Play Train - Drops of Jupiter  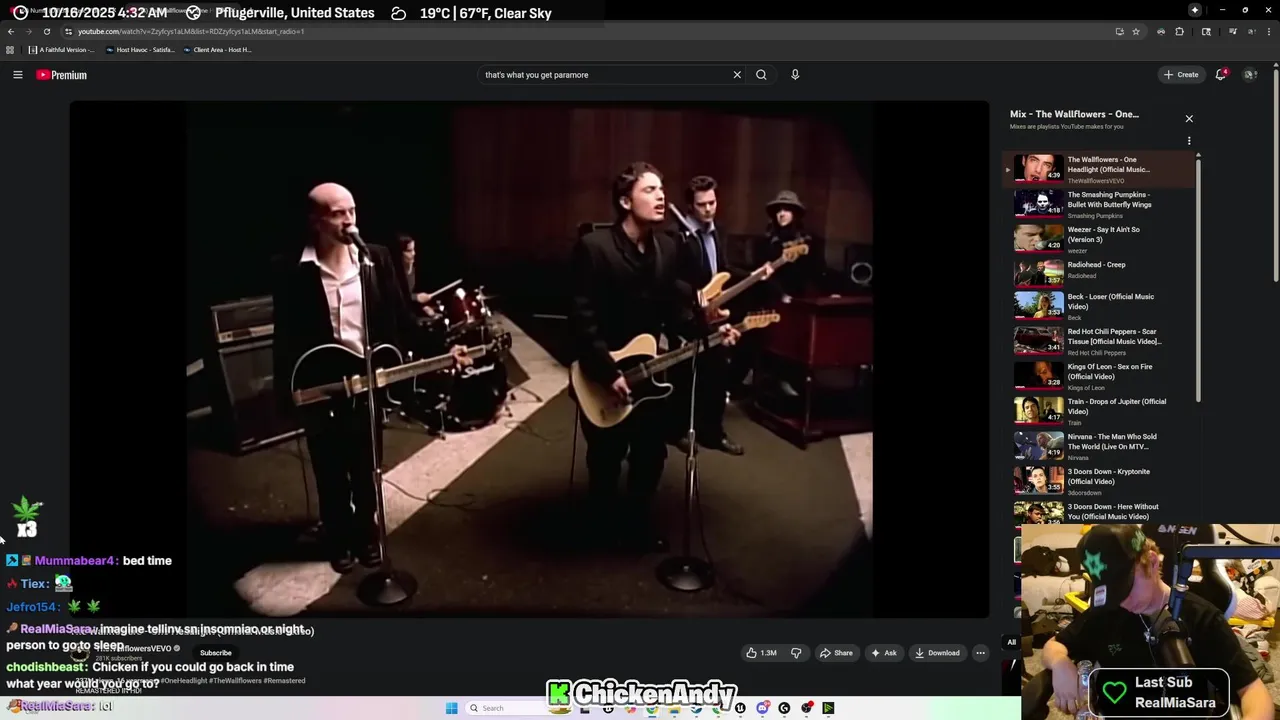(x=1100, y=411)
